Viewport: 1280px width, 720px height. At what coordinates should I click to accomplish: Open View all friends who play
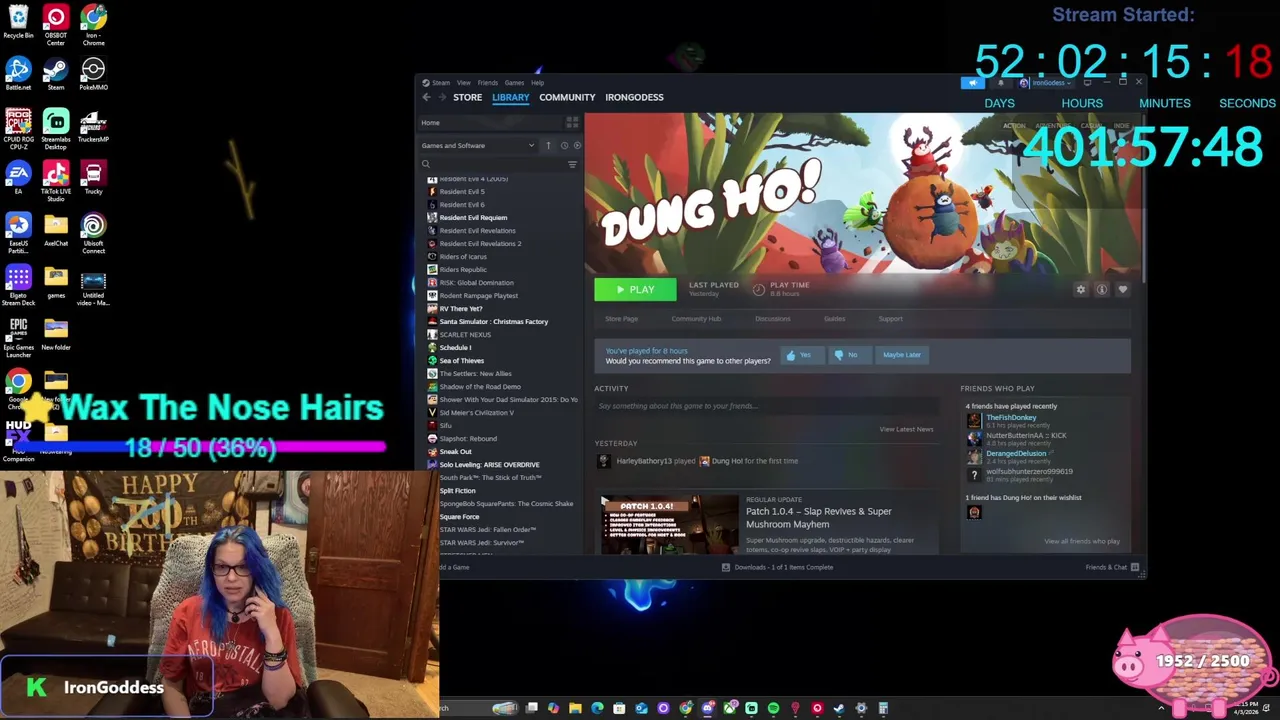[1082, 542]
